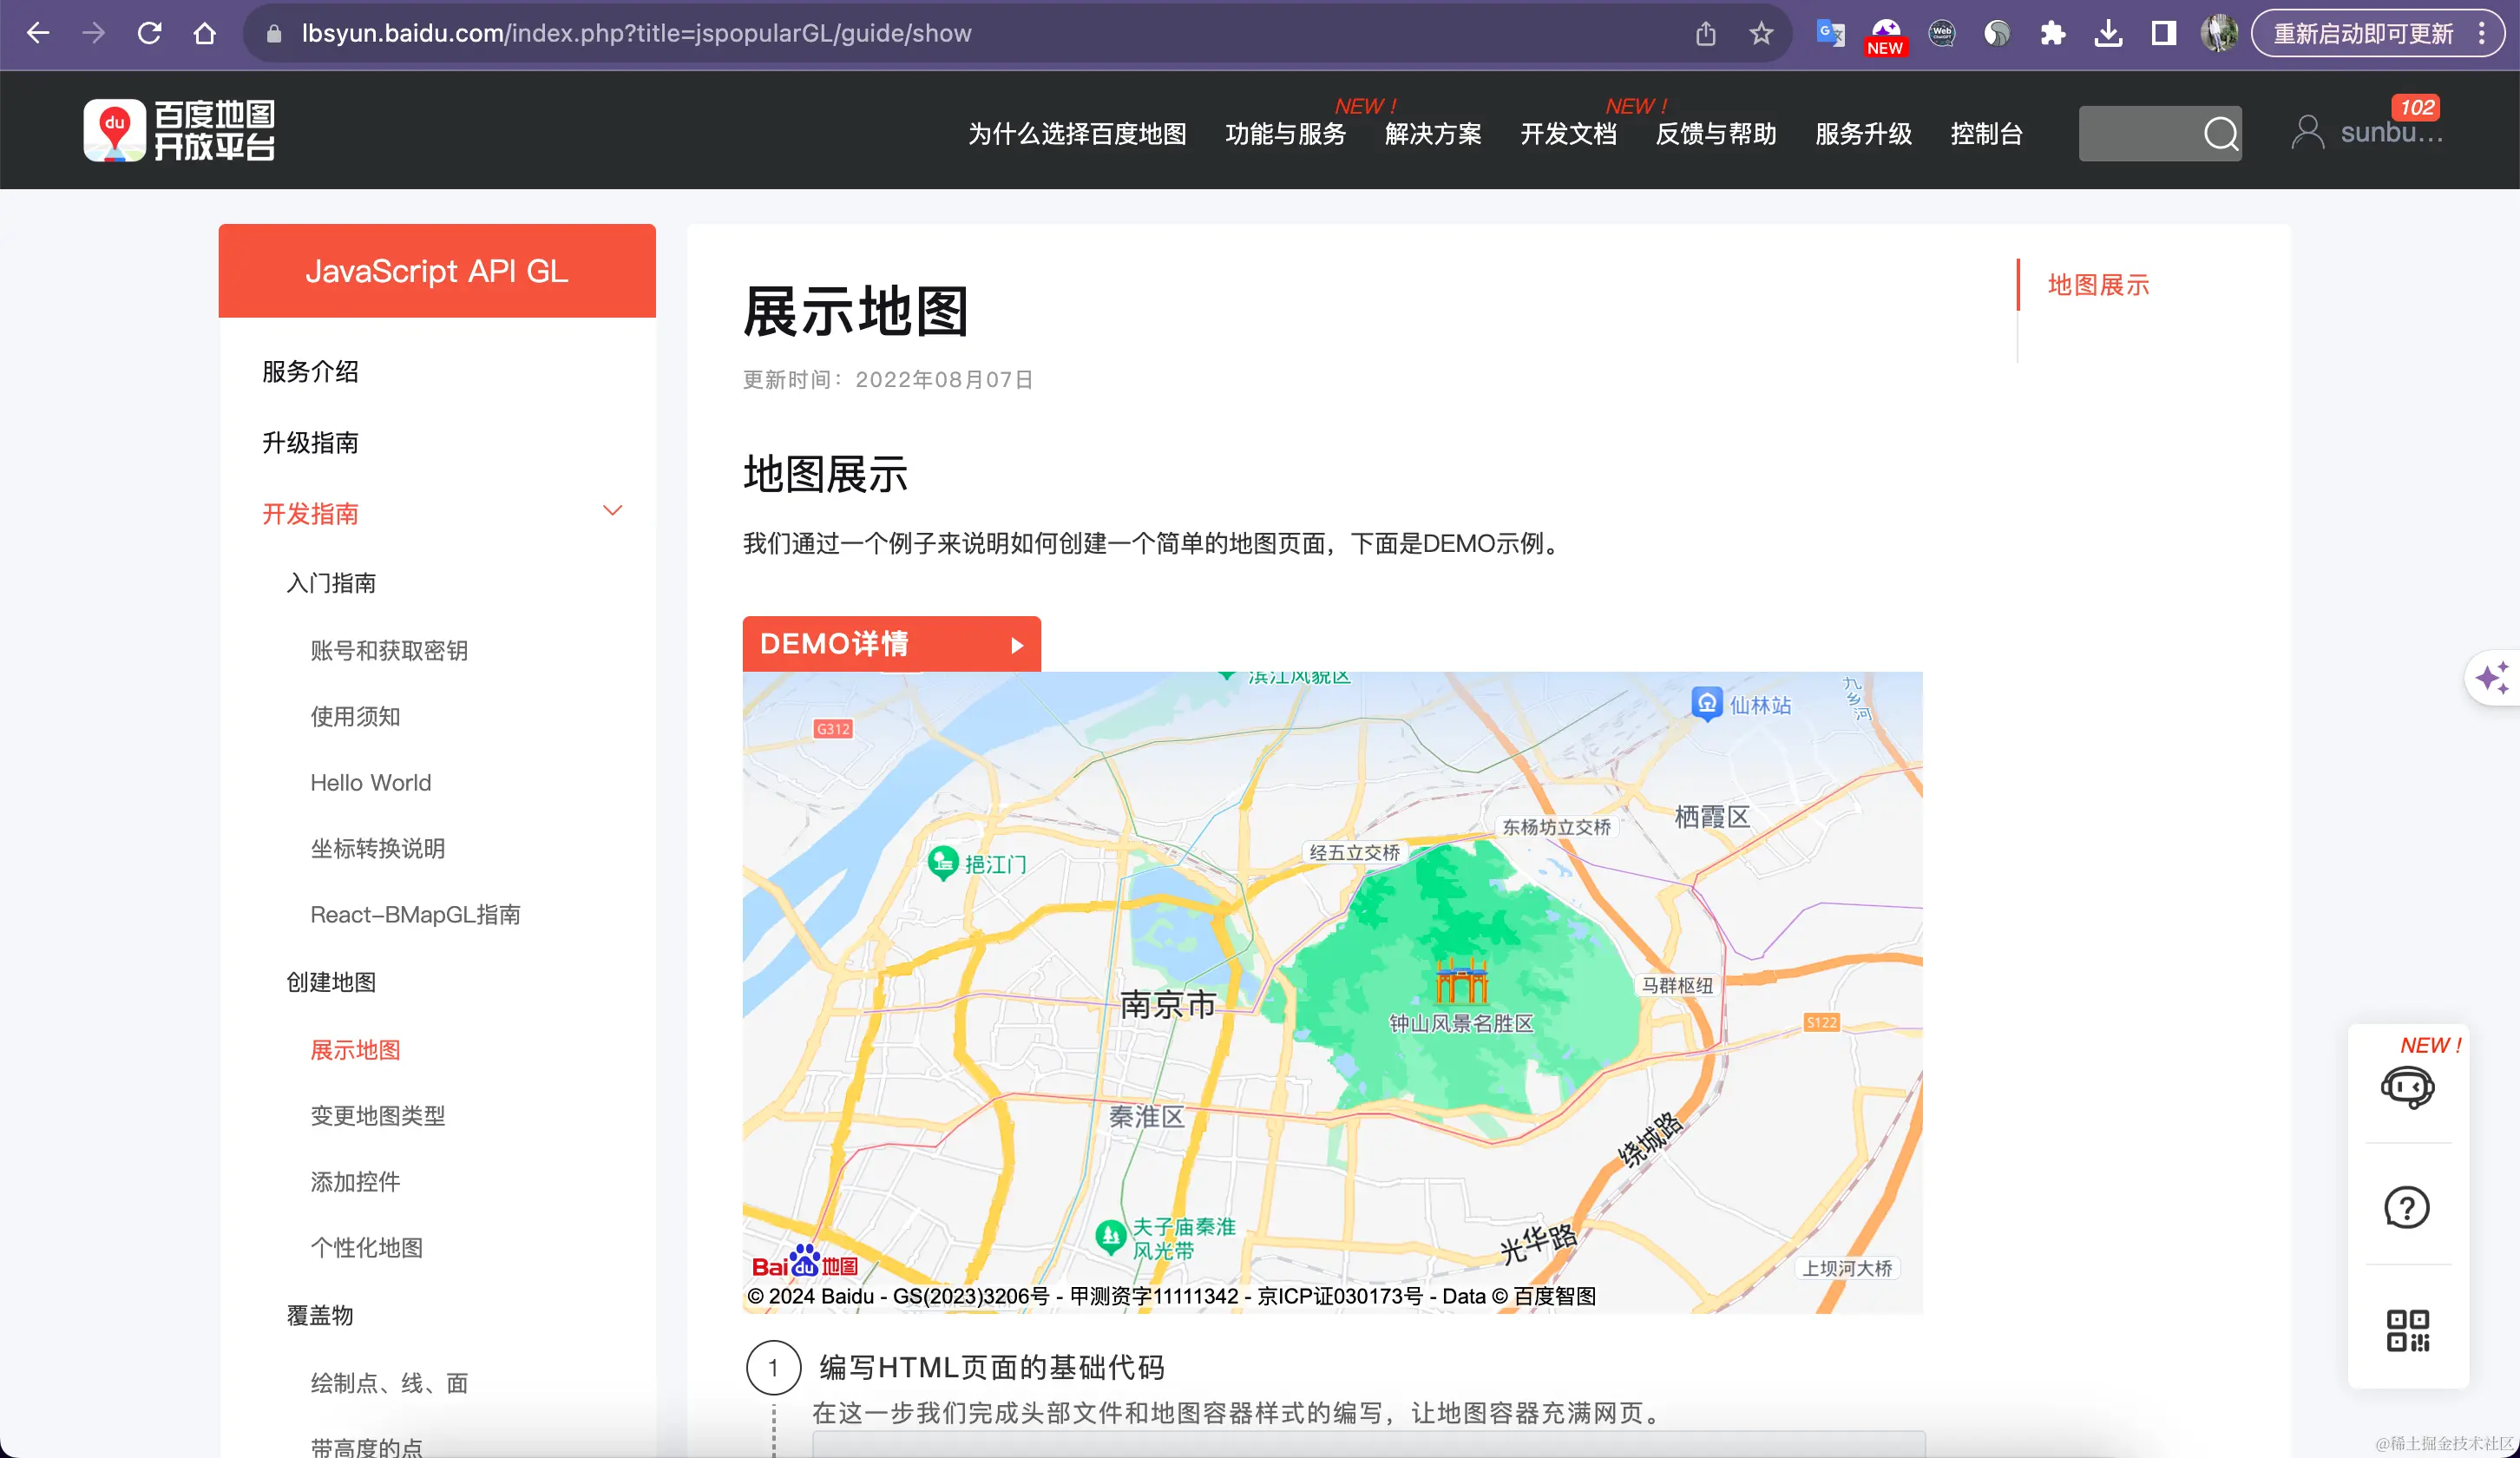Open 功能与服务 nav menu
Image resolution: width=2520 pixels, height=1458 pixels.
(1286, 134)
